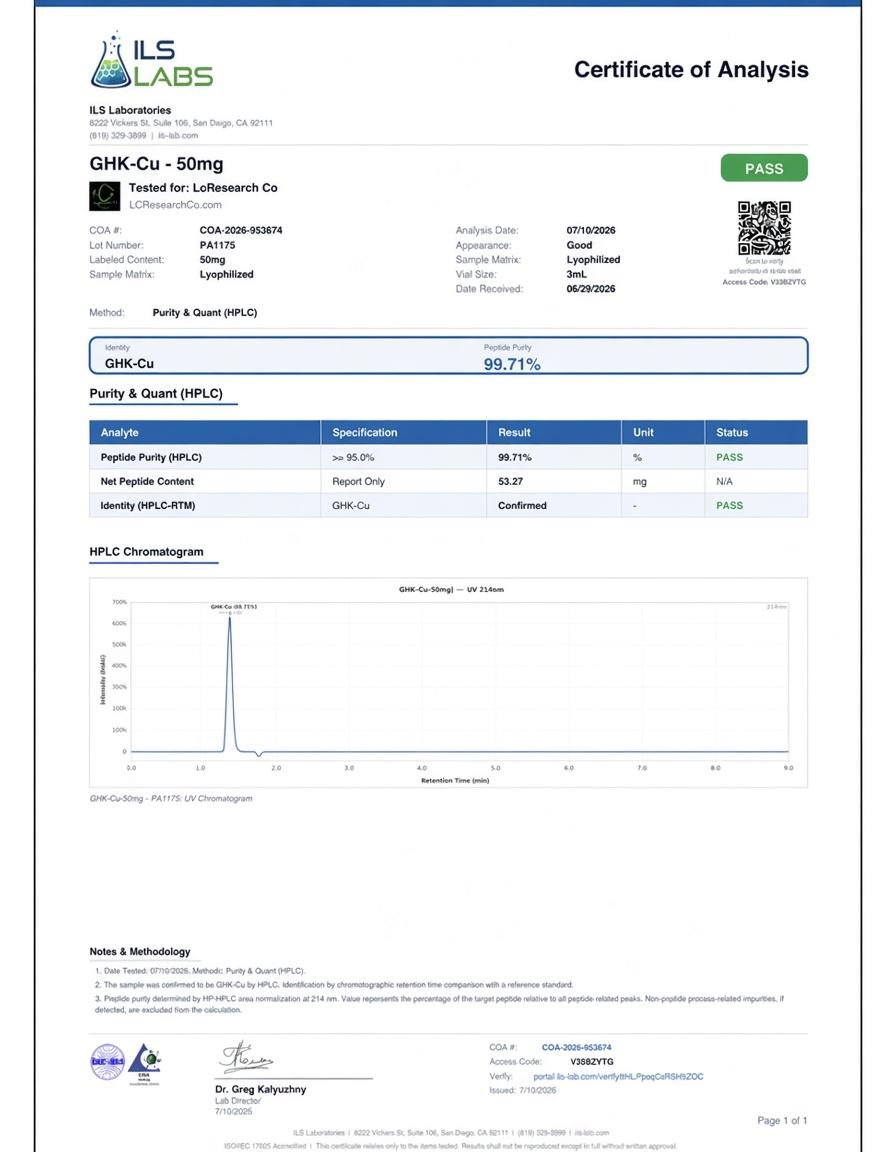
Task: Select the Net Peptide Content row
Action: pos(449,481)
